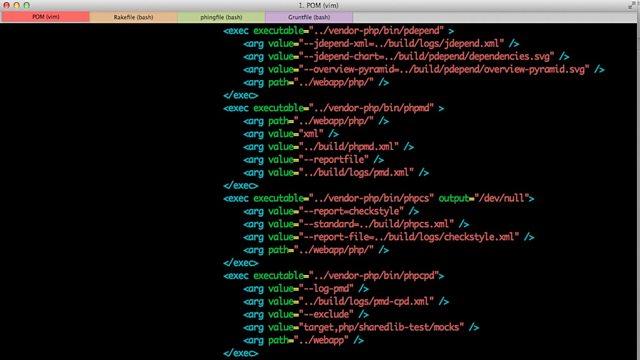This screenshot has height=360, width=640.
Task: Select the phingfile (bash) tab
Action: [x=221, y=17]
